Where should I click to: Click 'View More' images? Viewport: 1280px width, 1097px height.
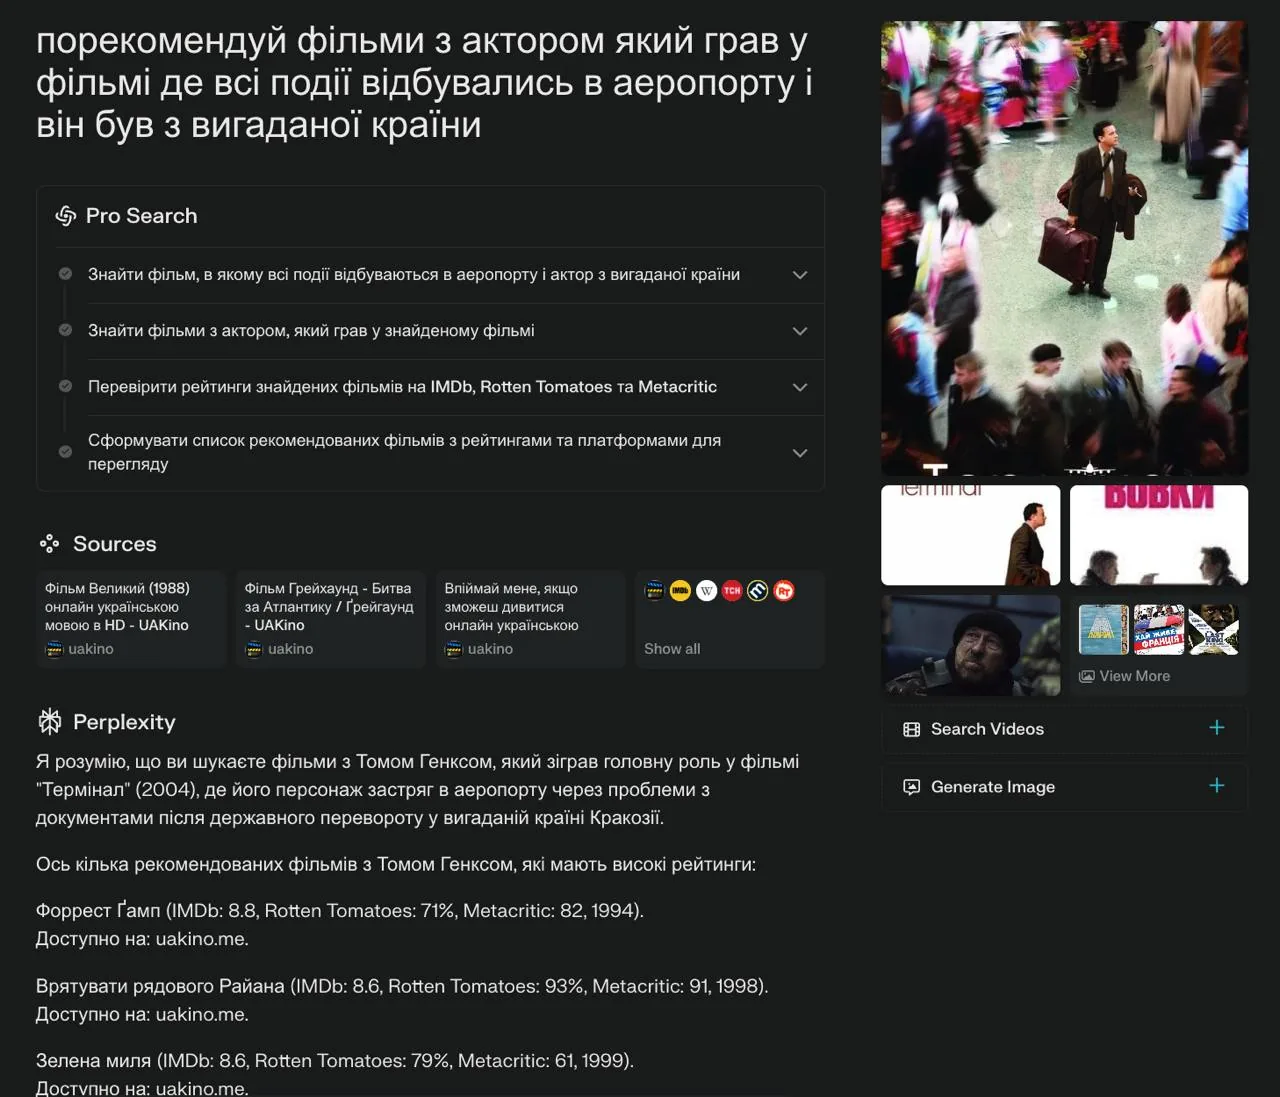[1134, 676]
